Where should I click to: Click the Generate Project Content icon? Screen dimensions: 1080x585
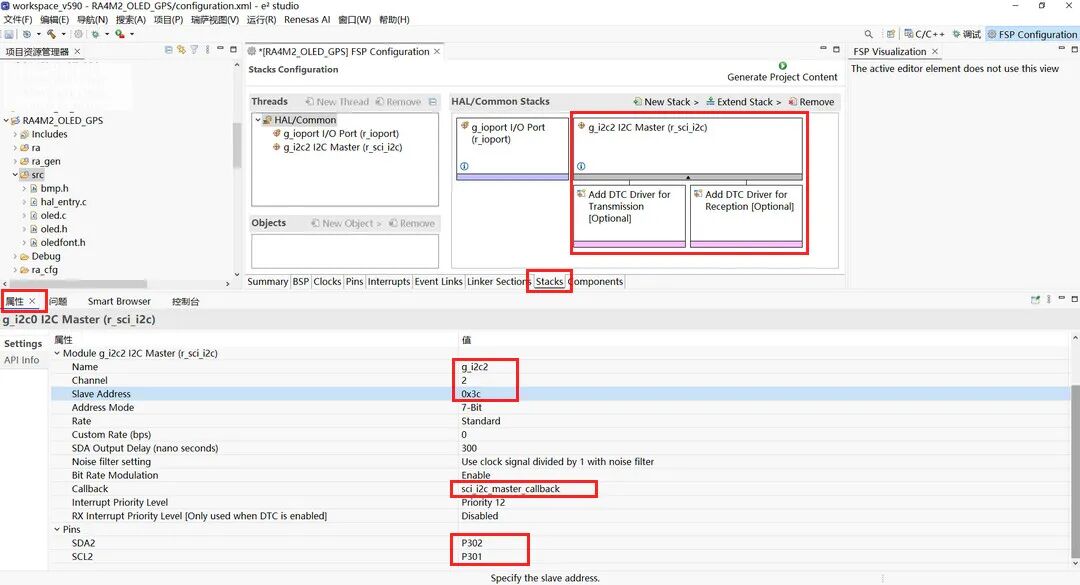point(782,65)
